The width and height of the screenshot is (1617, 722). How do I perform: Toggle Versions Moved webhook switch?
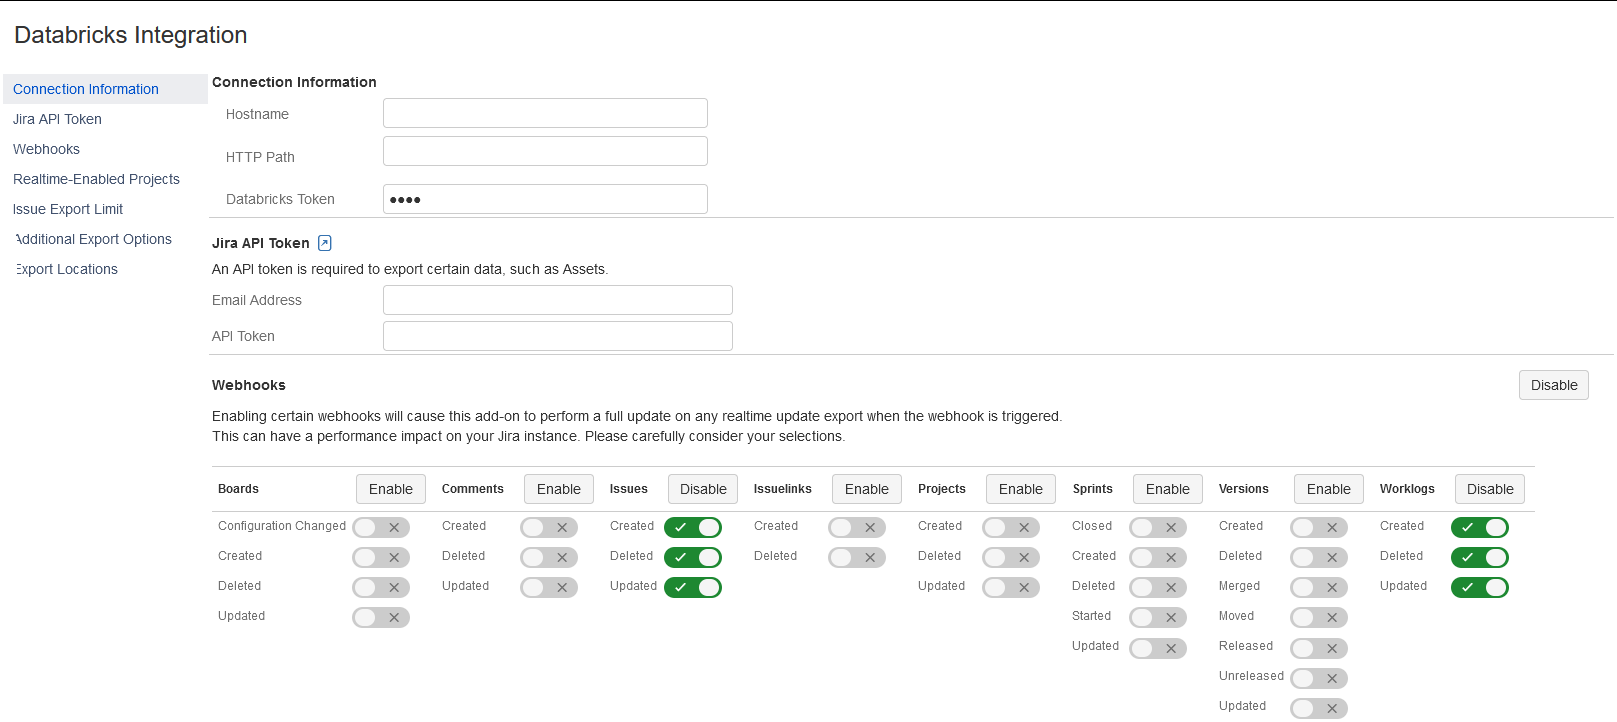pos(1319,617)
